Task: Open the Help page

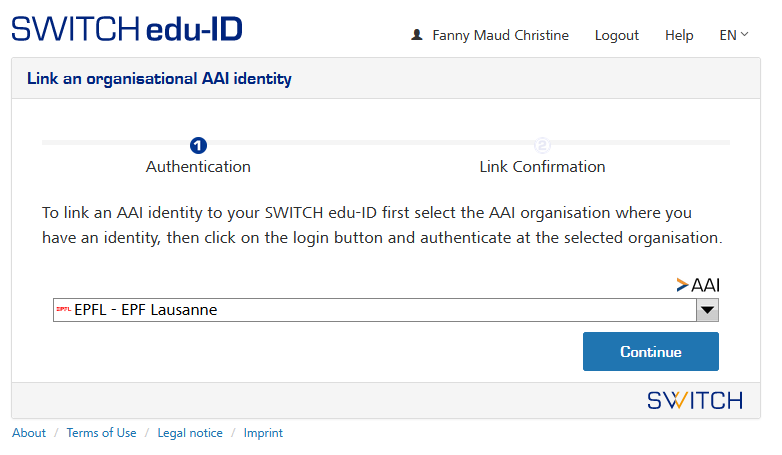Action: coord(679,35)
